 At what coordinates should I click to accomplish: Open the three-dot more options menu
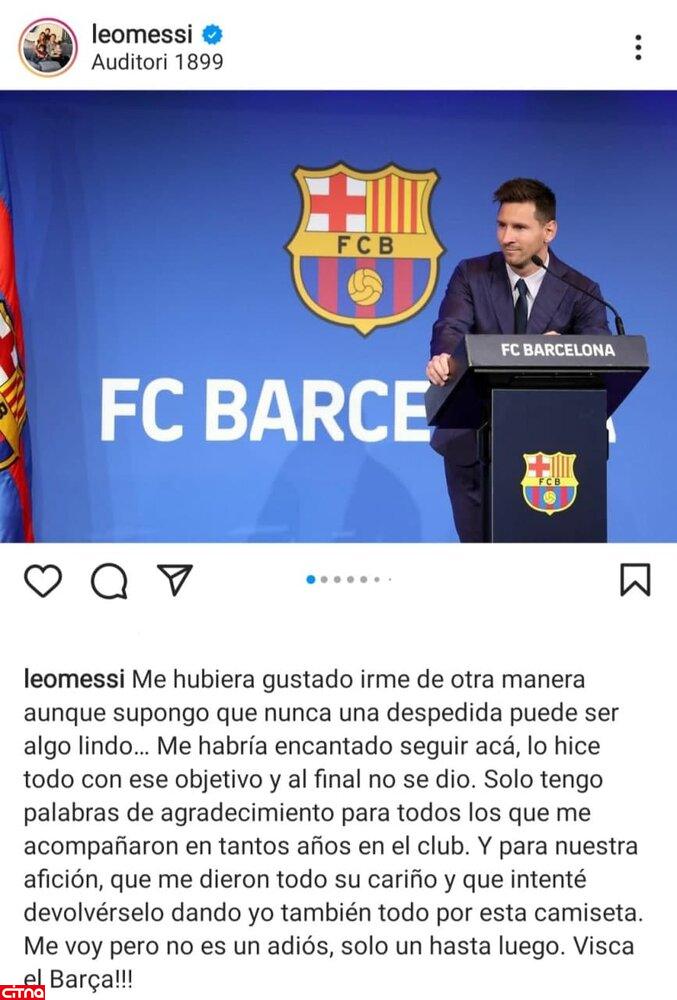click(x=638, y=47)
